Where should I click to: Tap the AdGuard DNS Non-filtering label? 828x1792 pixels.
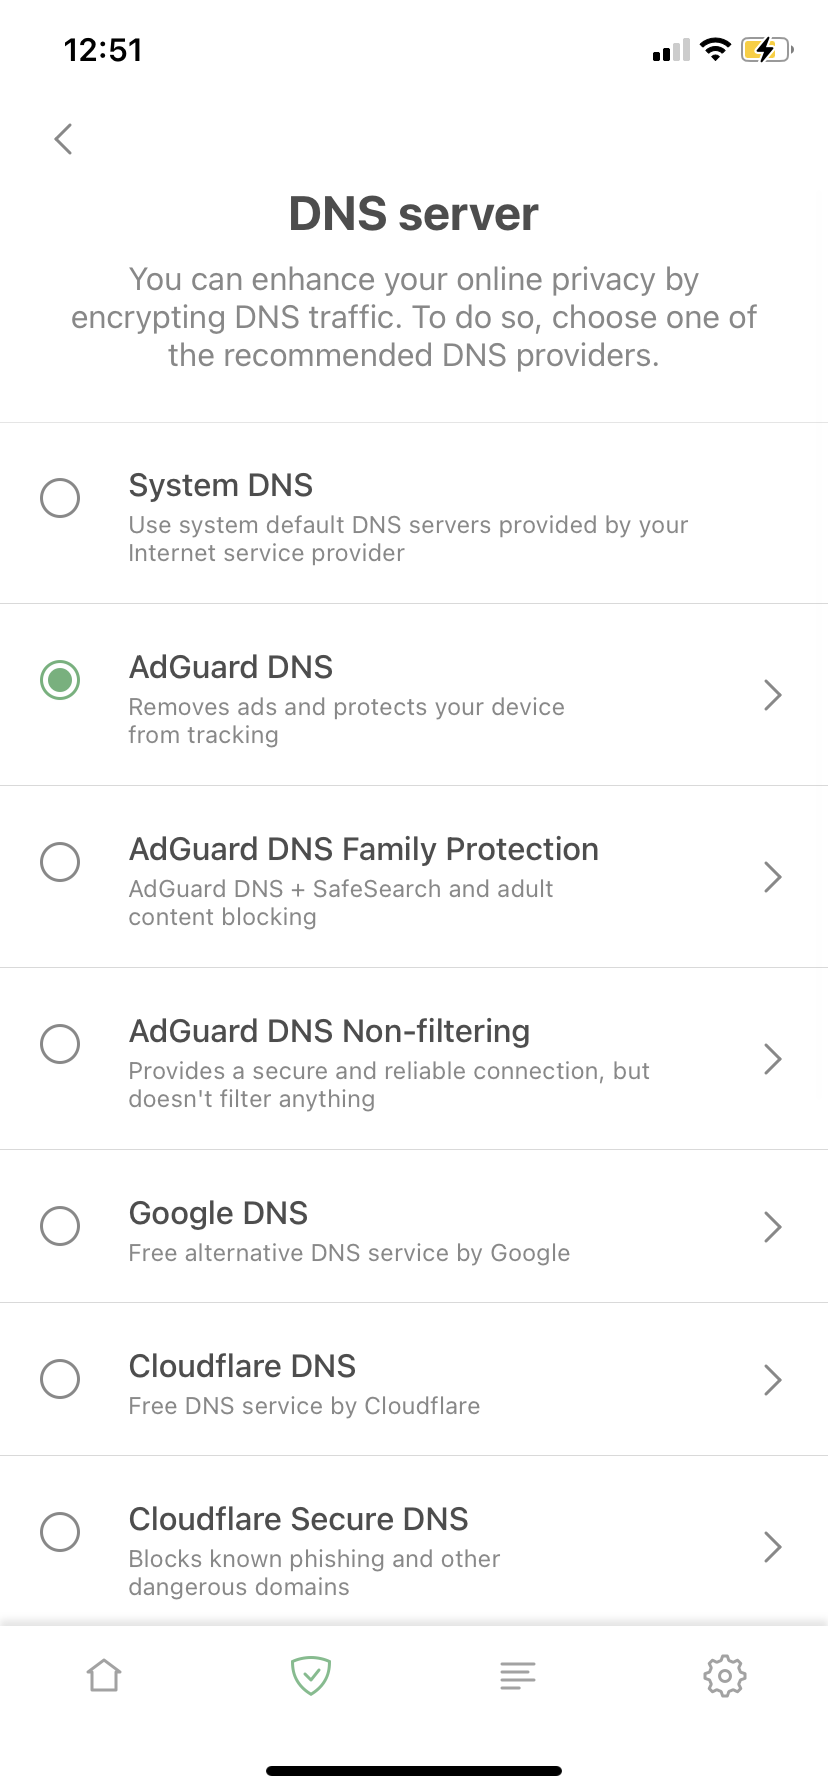[329, 1031]
